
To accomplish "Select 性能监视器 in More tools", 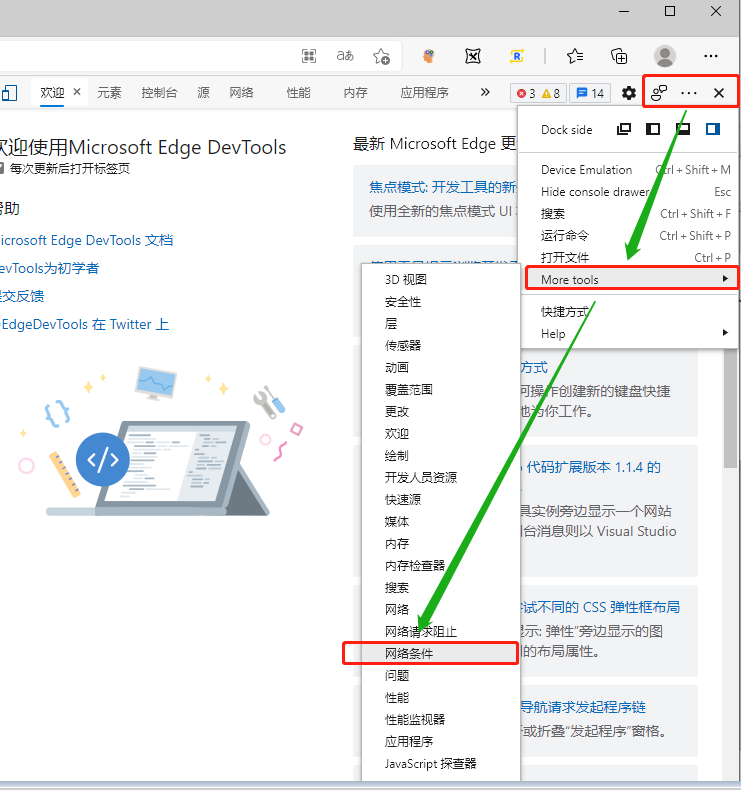I will (441, 719).
